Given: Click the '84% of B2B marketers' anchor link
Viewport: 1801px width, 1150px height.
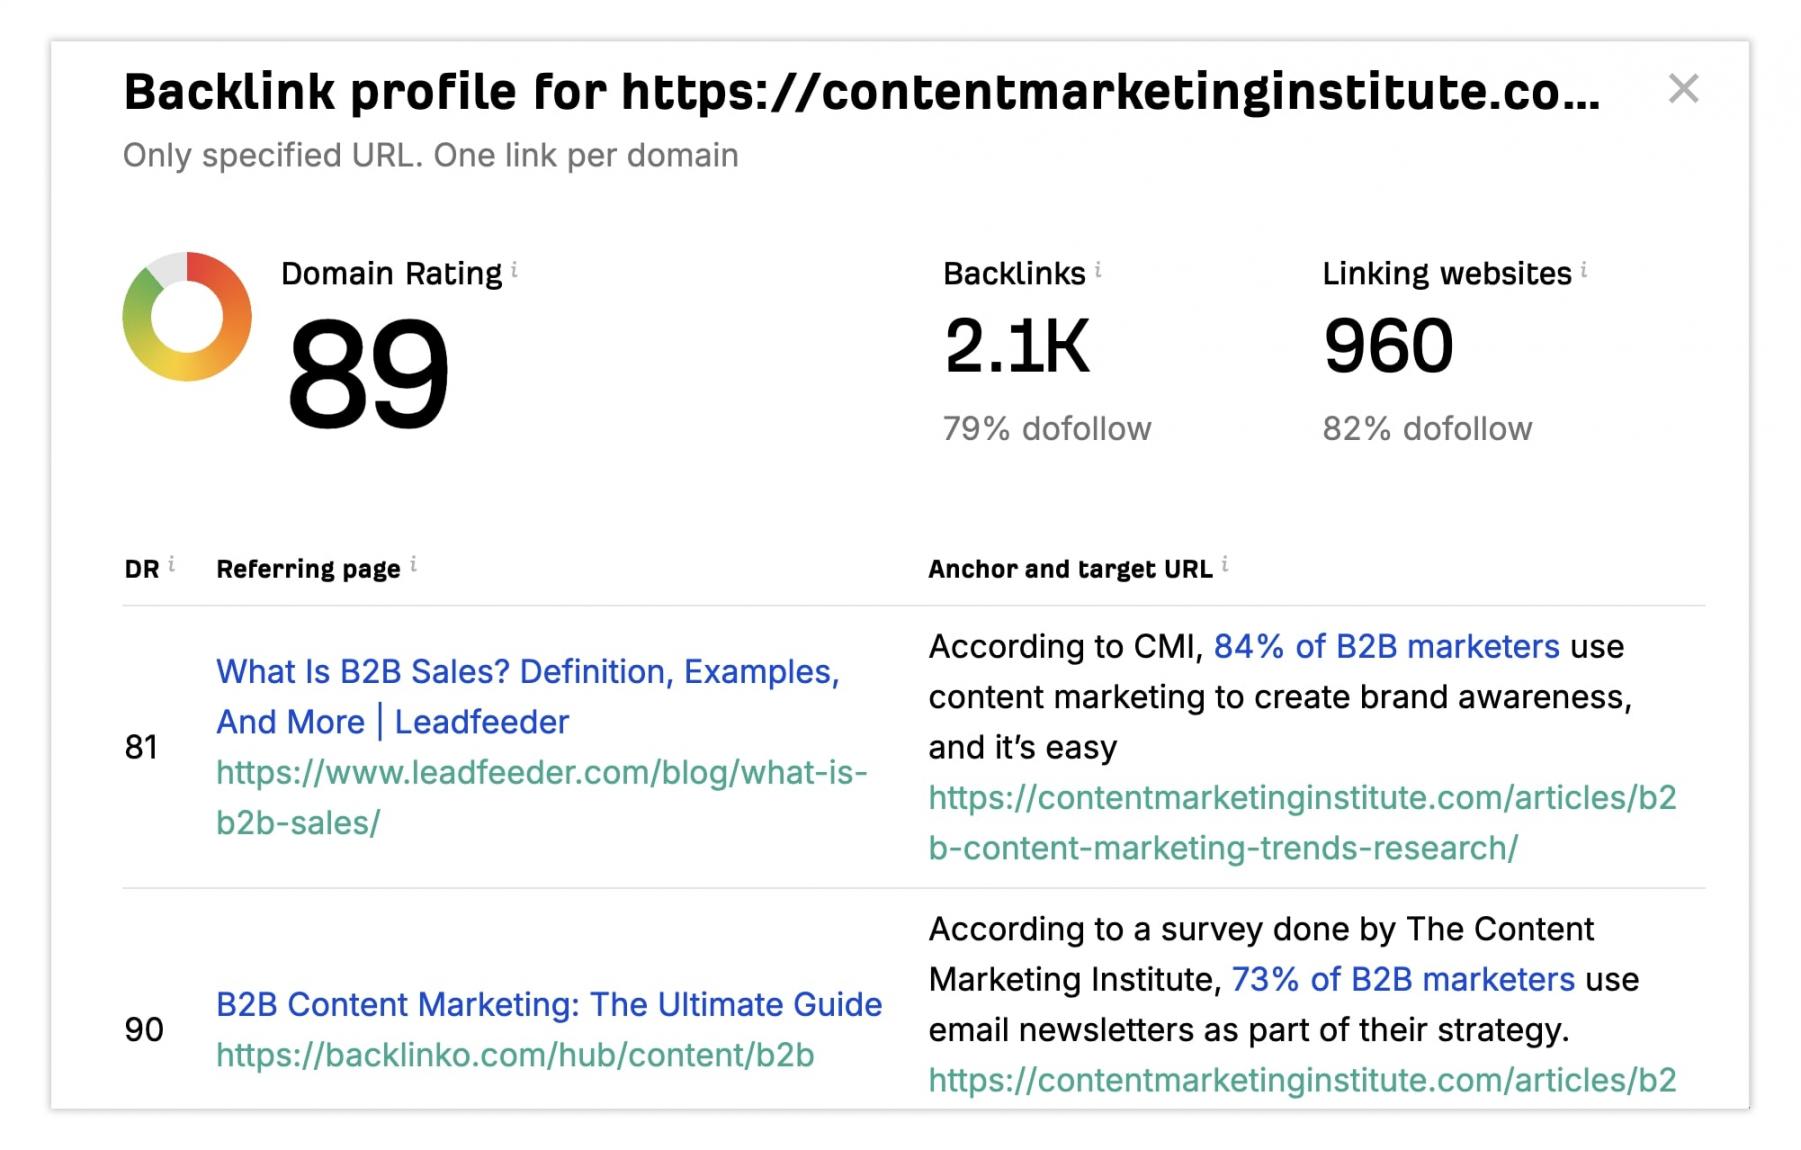Looking at the screenshot, I should [1386, 646].
